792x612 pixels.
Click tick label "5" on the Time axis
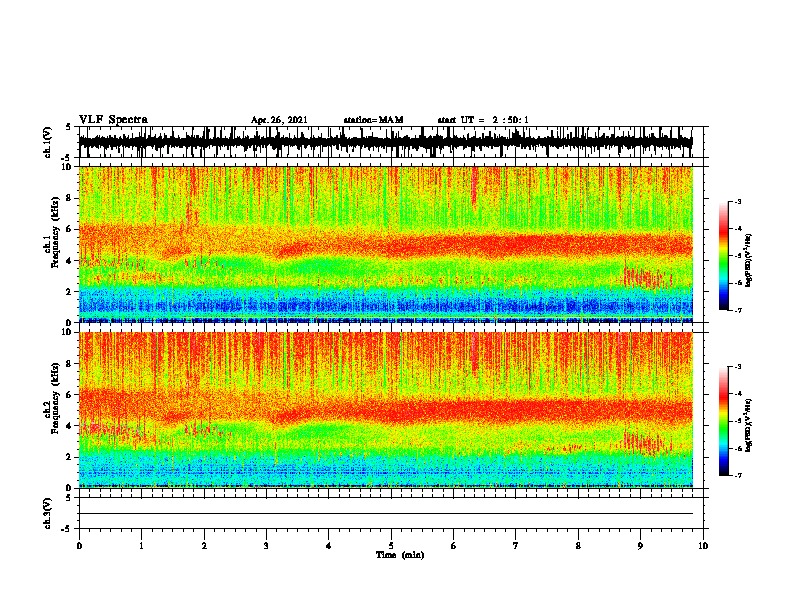[x=391, y=546]
